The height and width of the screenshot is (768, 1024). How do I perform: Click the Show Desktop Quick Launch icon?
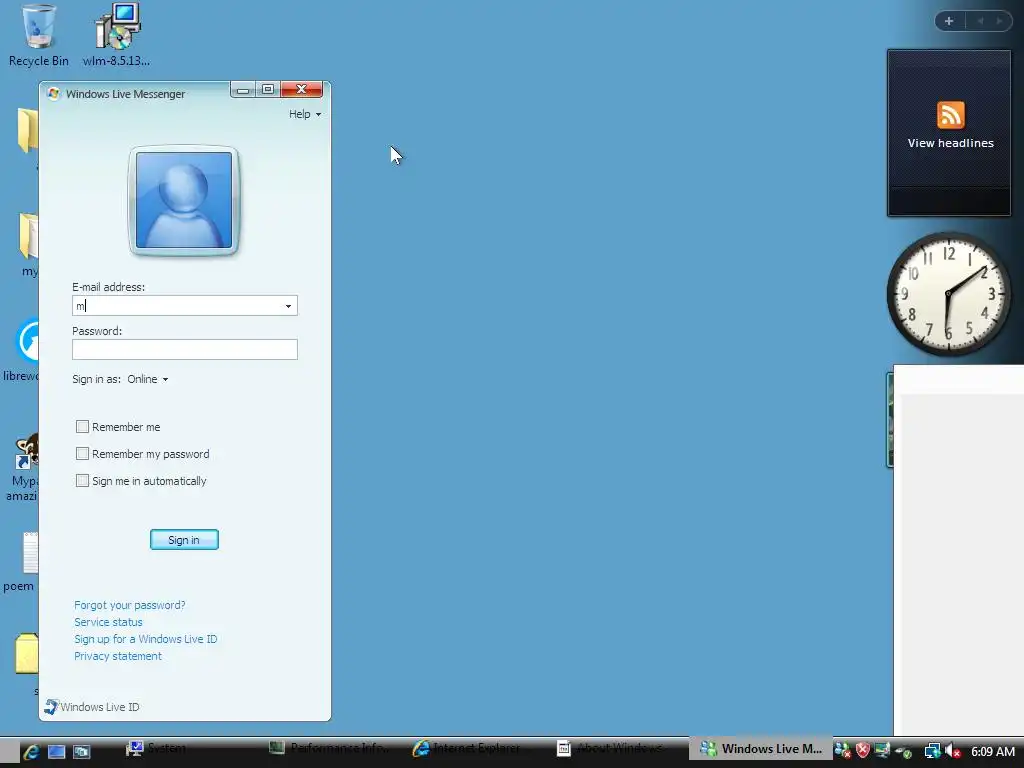point(57,751)
